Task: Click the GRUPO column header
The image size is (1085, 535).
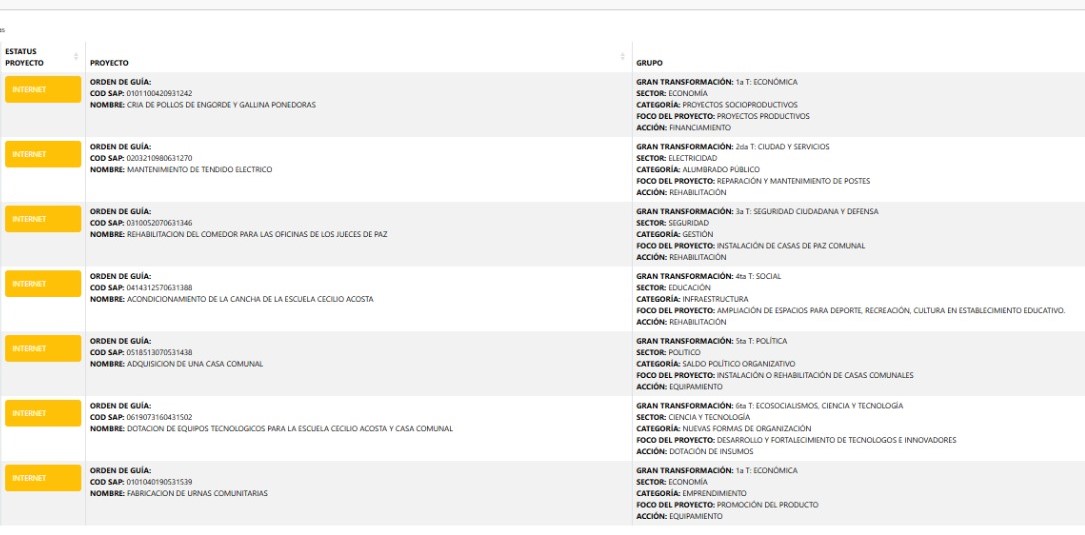Action: (648, 63)
